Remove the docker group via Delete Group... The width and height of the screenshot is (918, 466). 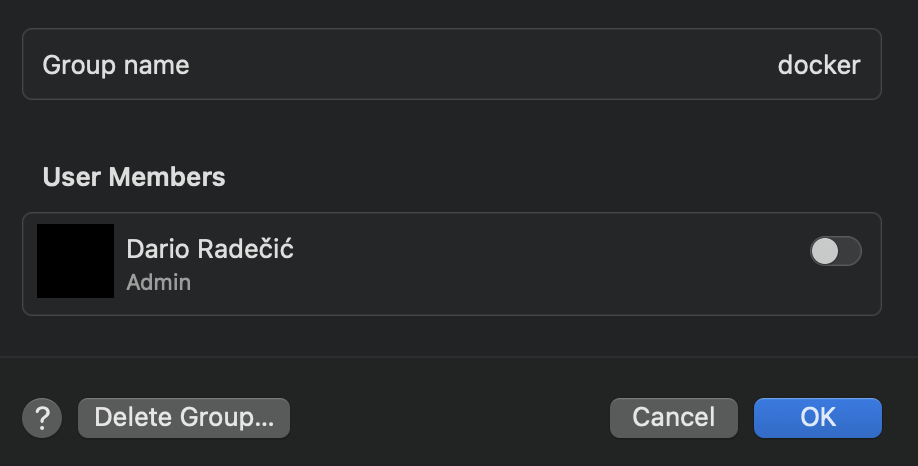coord(184,418)
